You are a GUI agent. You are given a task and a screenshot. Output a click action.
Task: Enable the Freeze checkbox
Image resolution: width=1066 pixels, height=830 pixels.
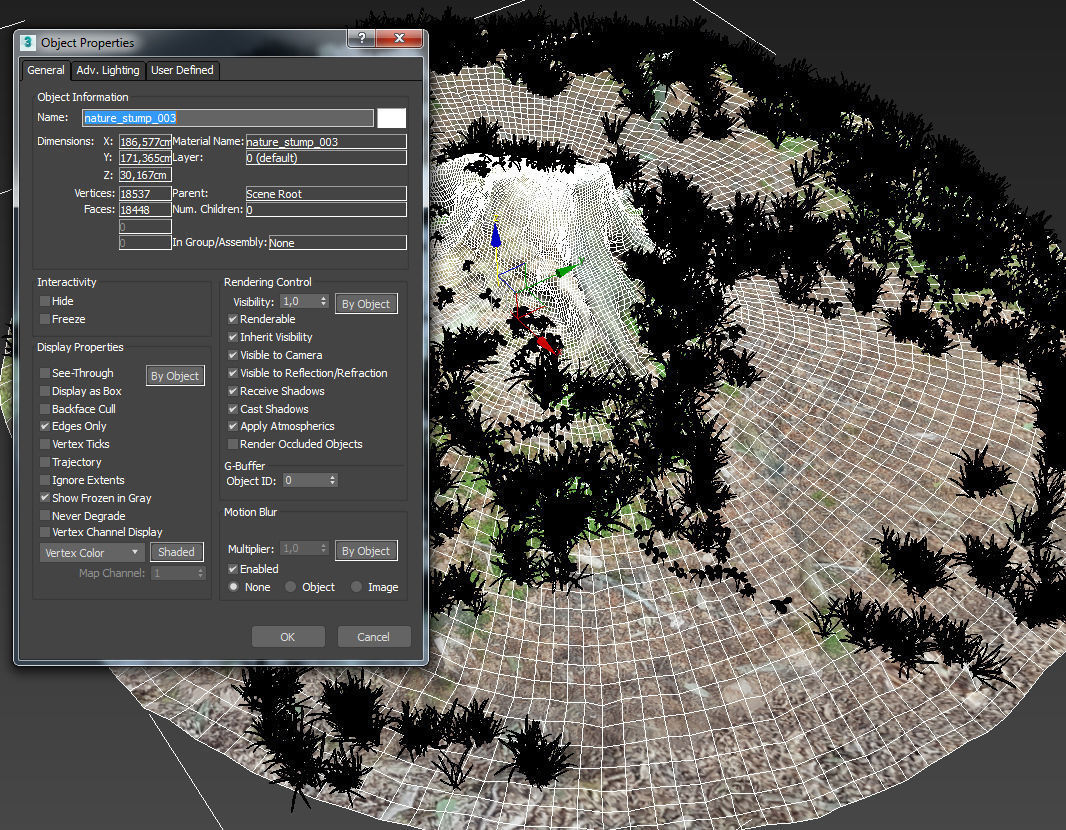pos(45,319)
